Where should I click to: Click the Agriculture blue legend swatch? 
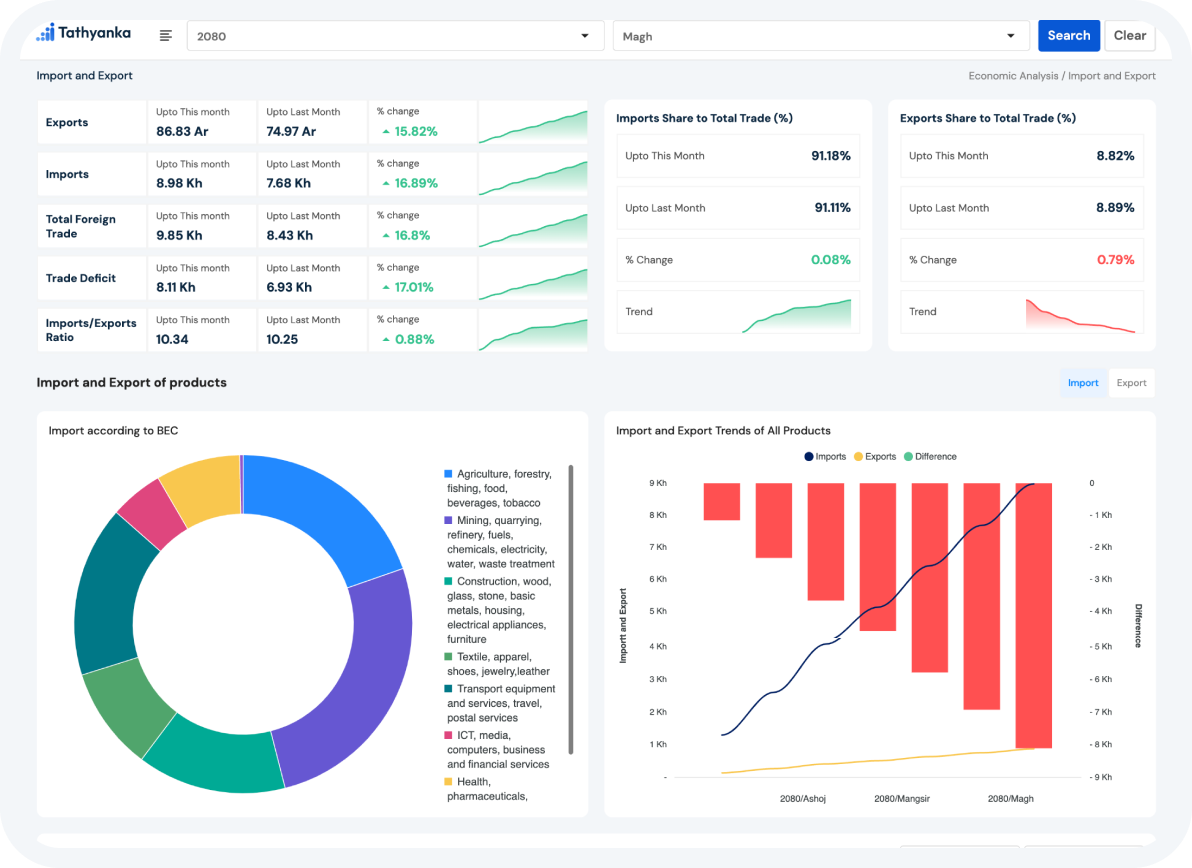(x=449, y=474)
